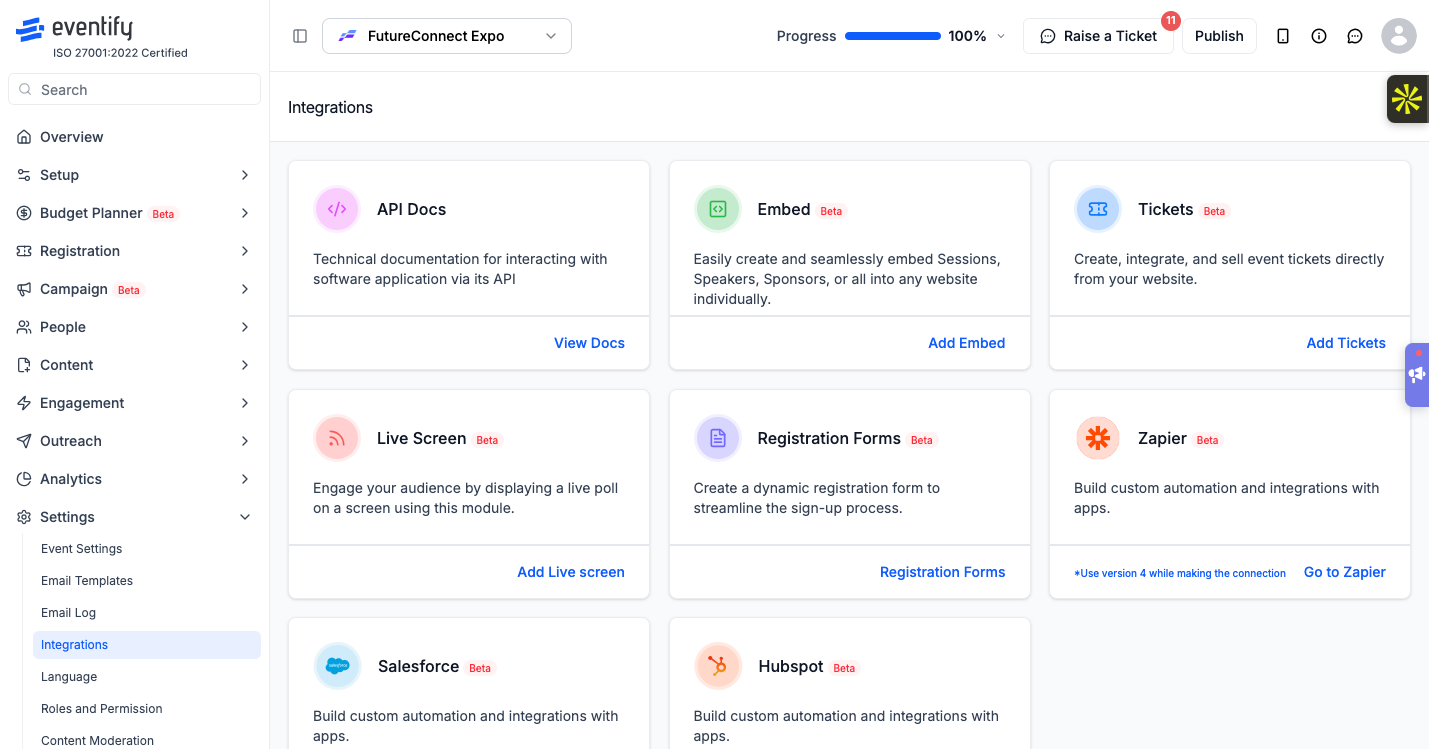
Task: Click the Hubspot logo icon
Action: tap(717, 666)
